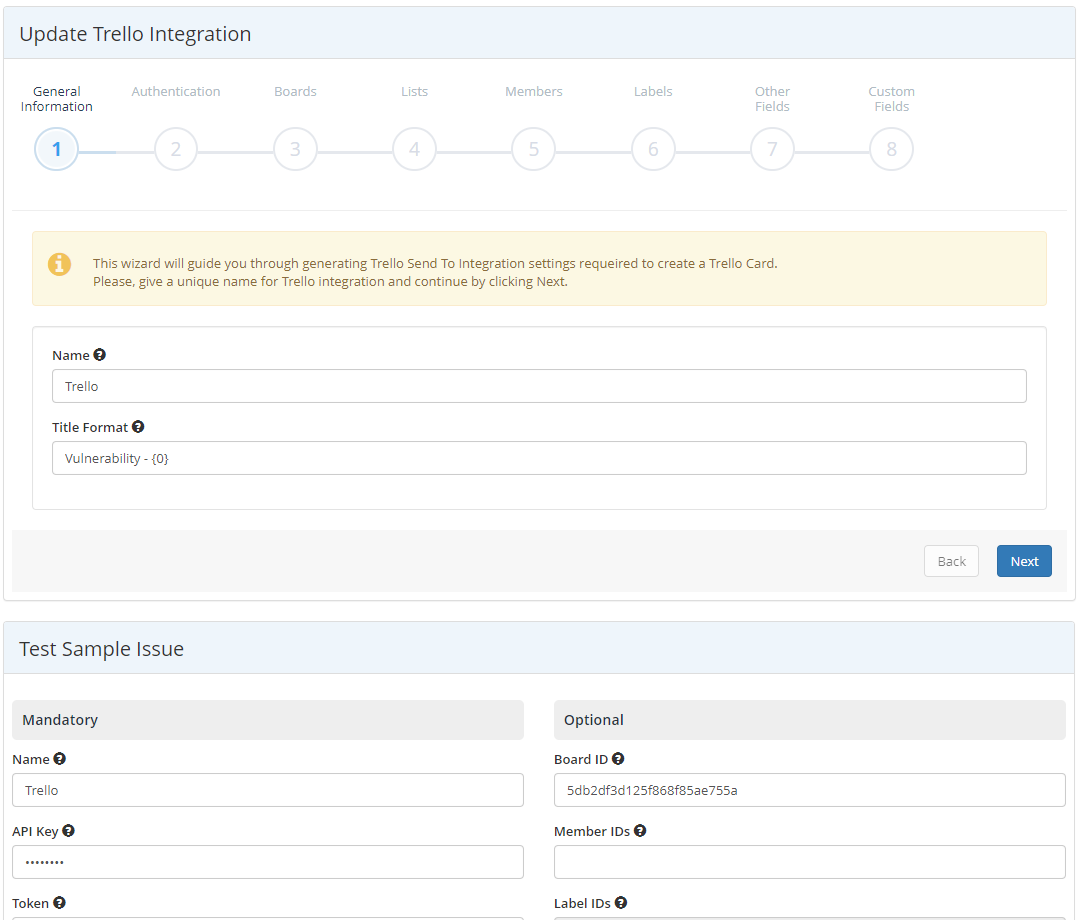The height and width of the screenshot is (920, 1080).
Task: Click into the Board ID field
Action: click(x=809, y=790)
